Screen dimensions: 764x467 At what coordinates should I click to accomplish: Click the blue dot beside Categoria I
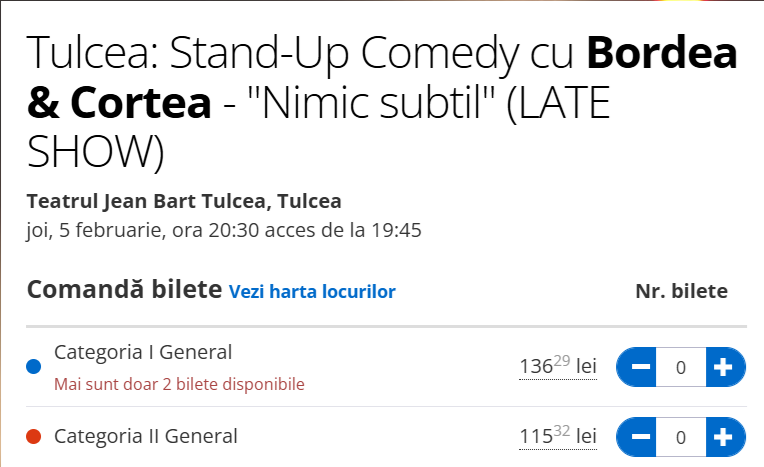(33, 367)
